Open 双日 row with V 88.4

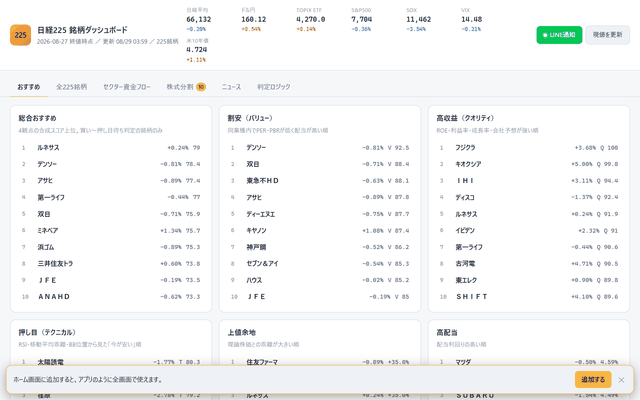click(320, 164)
